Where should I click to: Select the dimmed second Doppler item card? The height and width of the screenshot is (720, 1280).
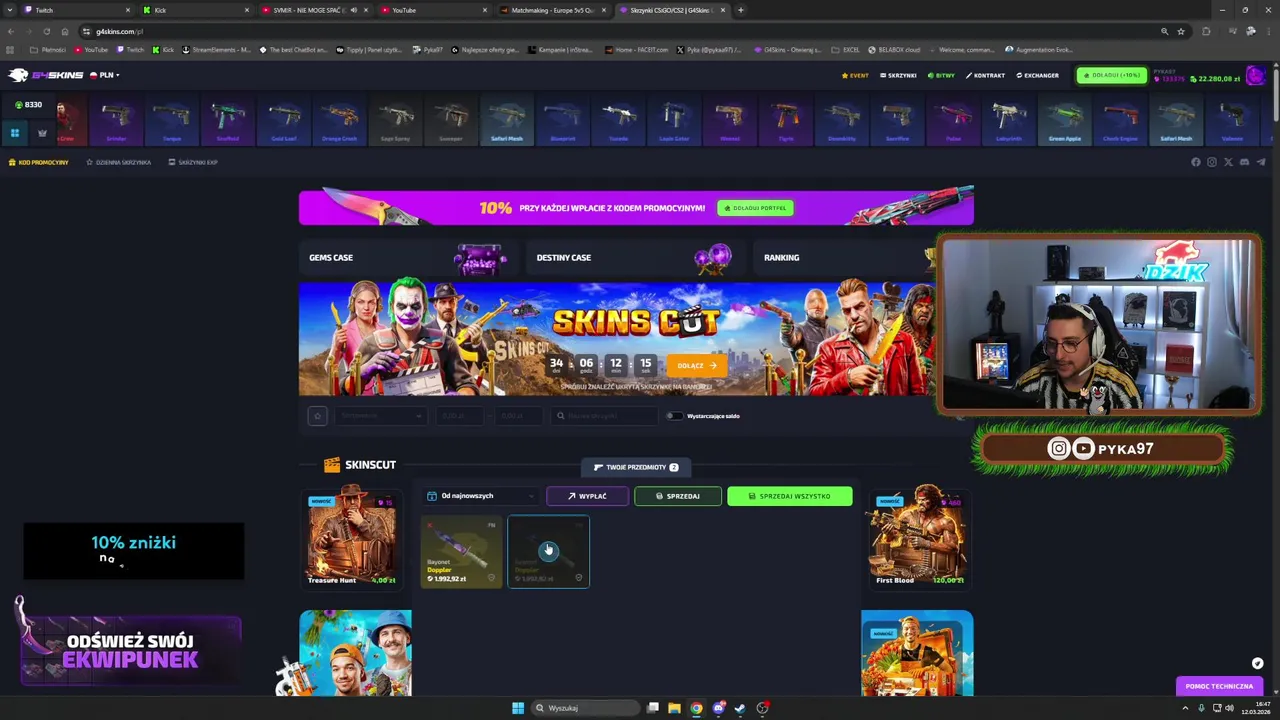(x=548, y=551)
